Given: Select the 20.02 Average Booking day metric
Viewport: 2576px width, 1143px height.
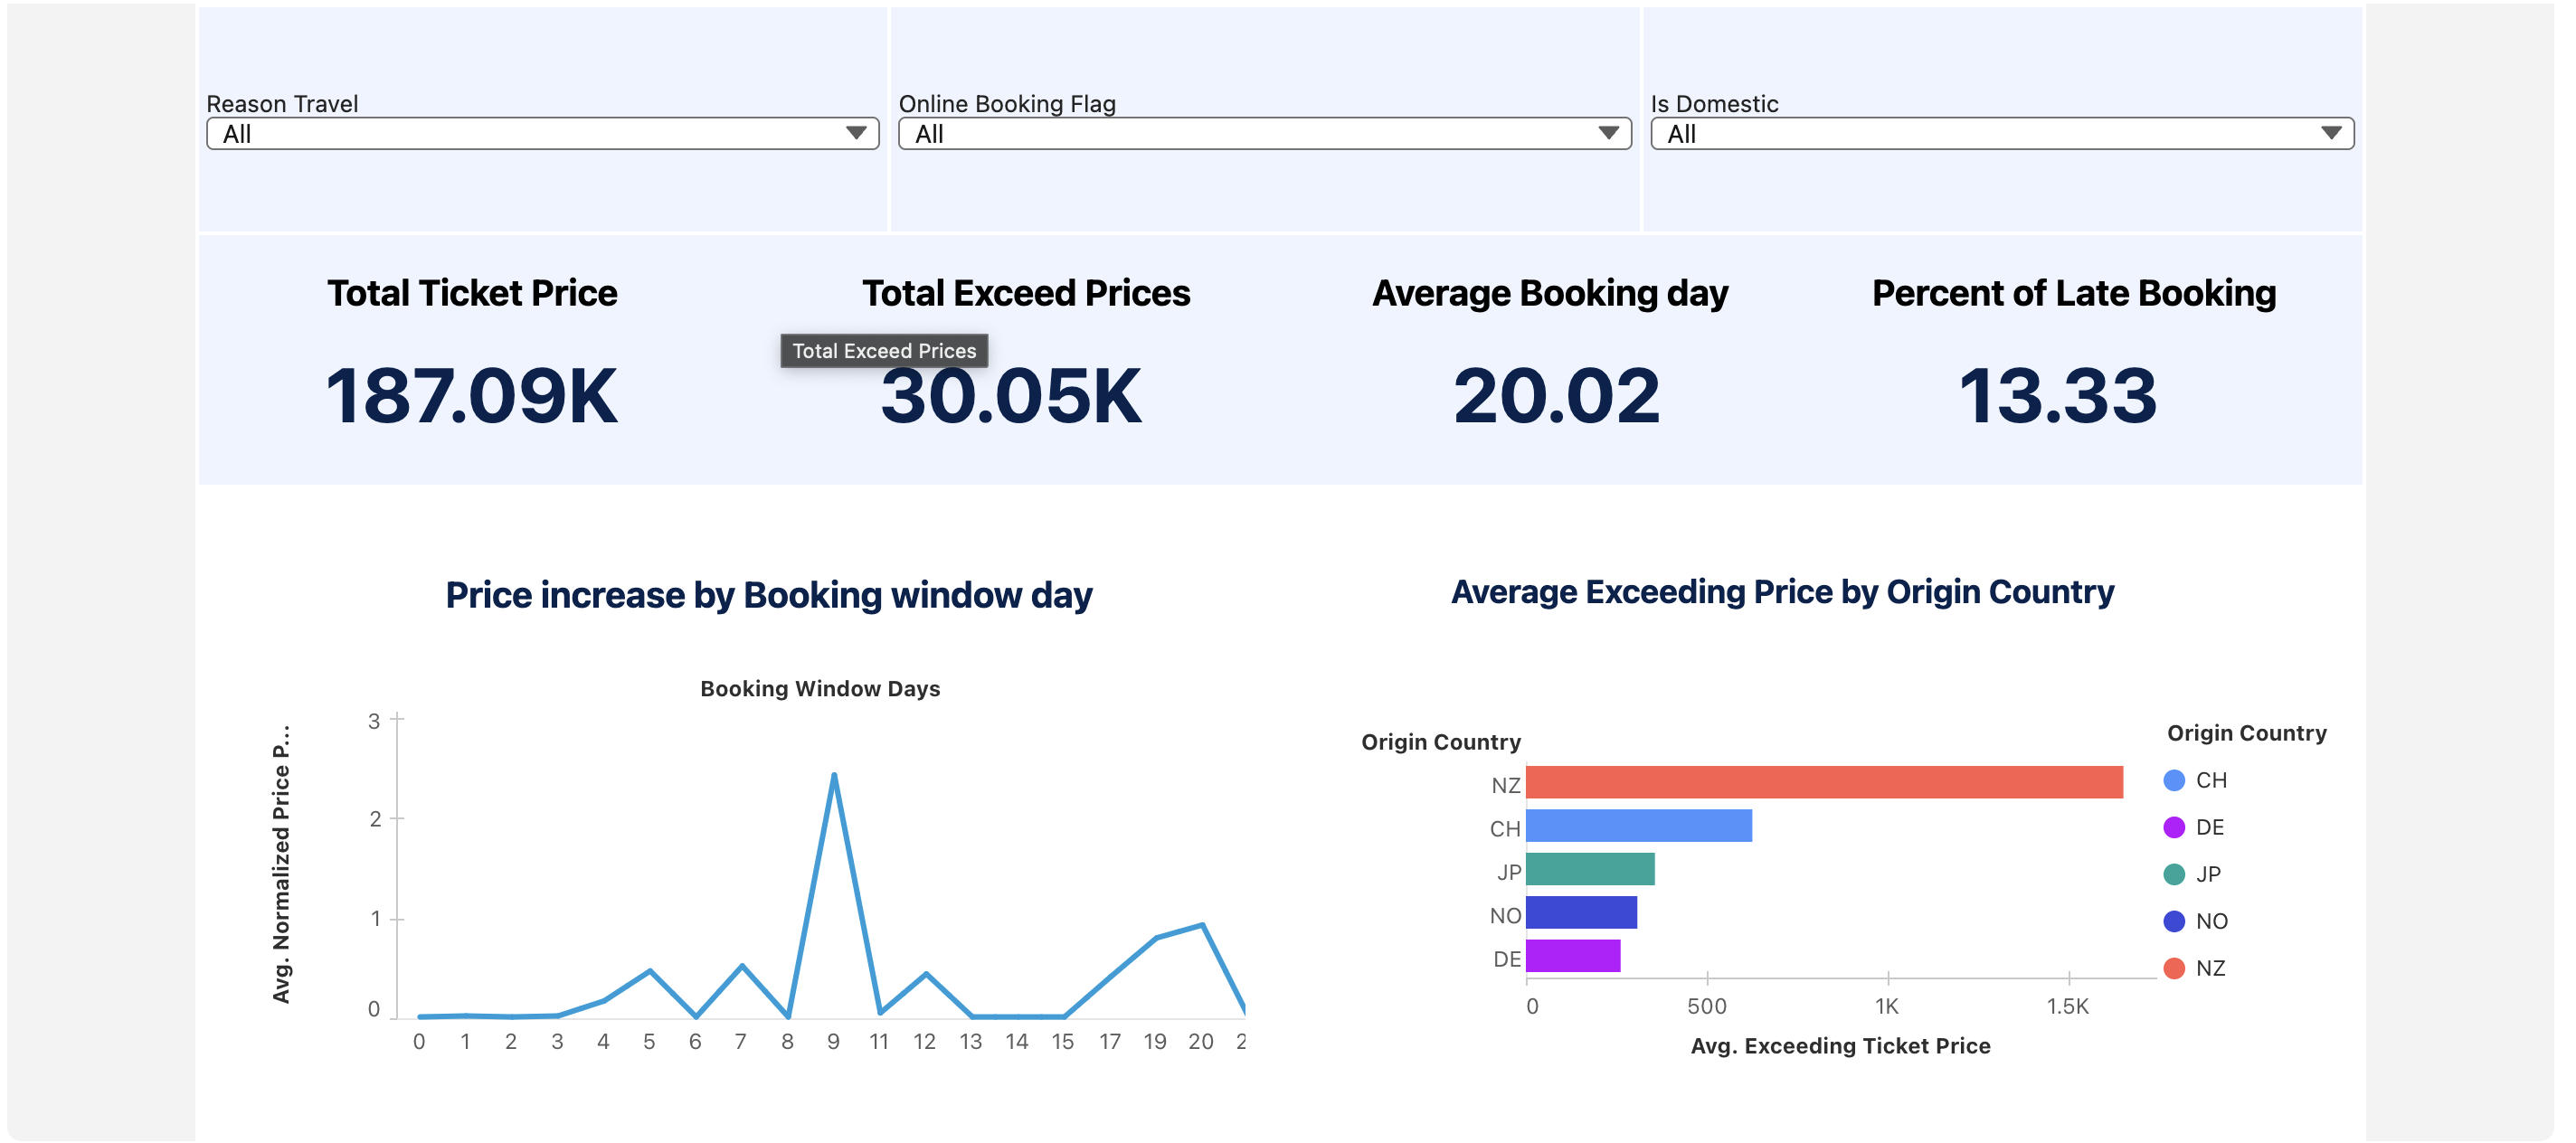Looking at the screenshot, I should point(1556,397).
